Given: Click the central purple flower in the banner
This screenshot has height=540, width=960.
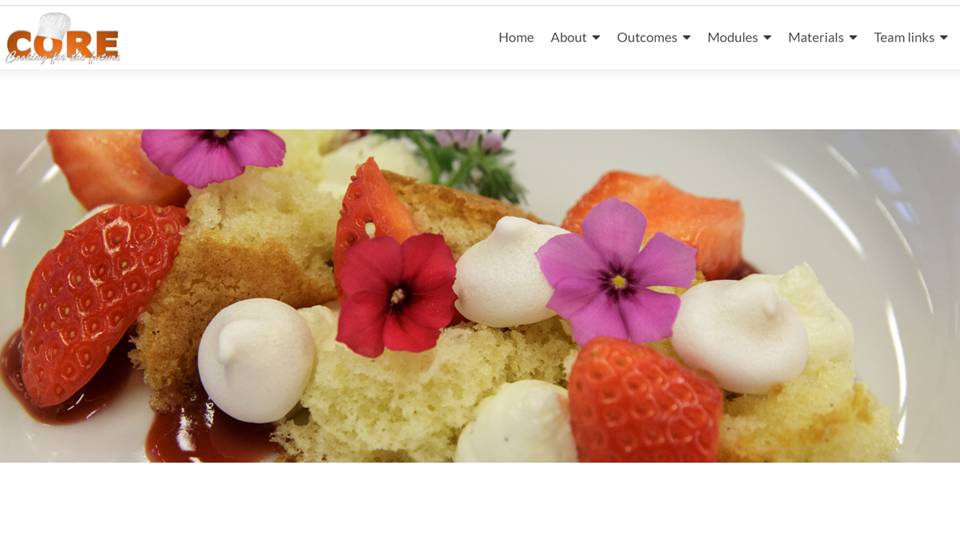Looking at the screenshot, I should (617, 272).
